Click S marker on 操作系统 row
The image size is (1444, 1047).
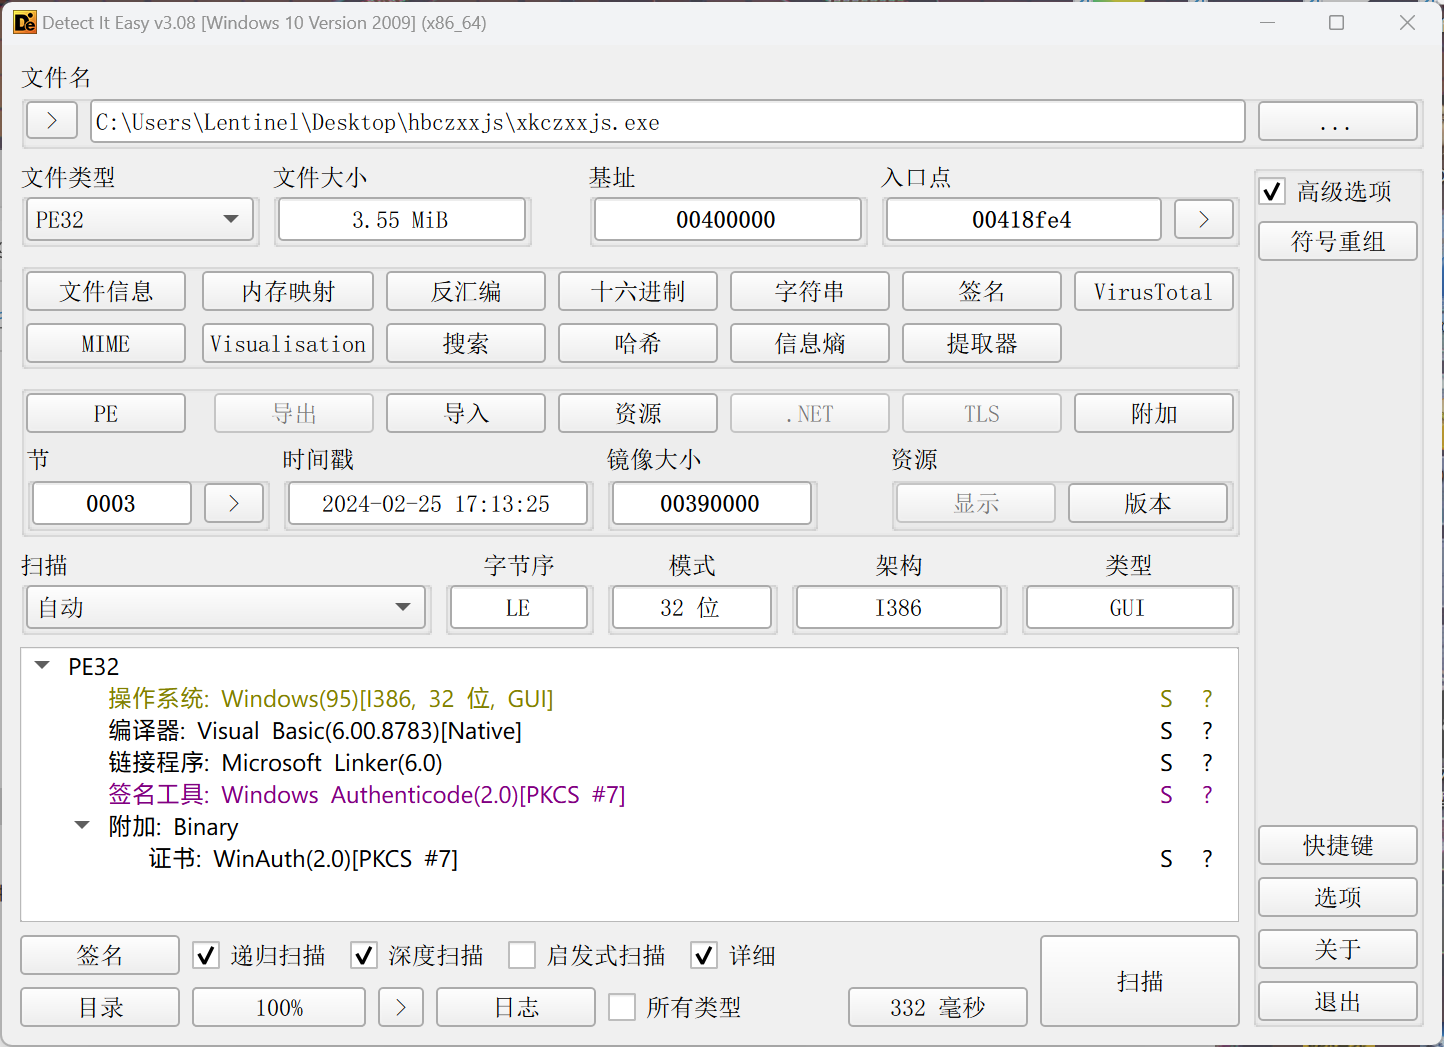(1166, 699)
